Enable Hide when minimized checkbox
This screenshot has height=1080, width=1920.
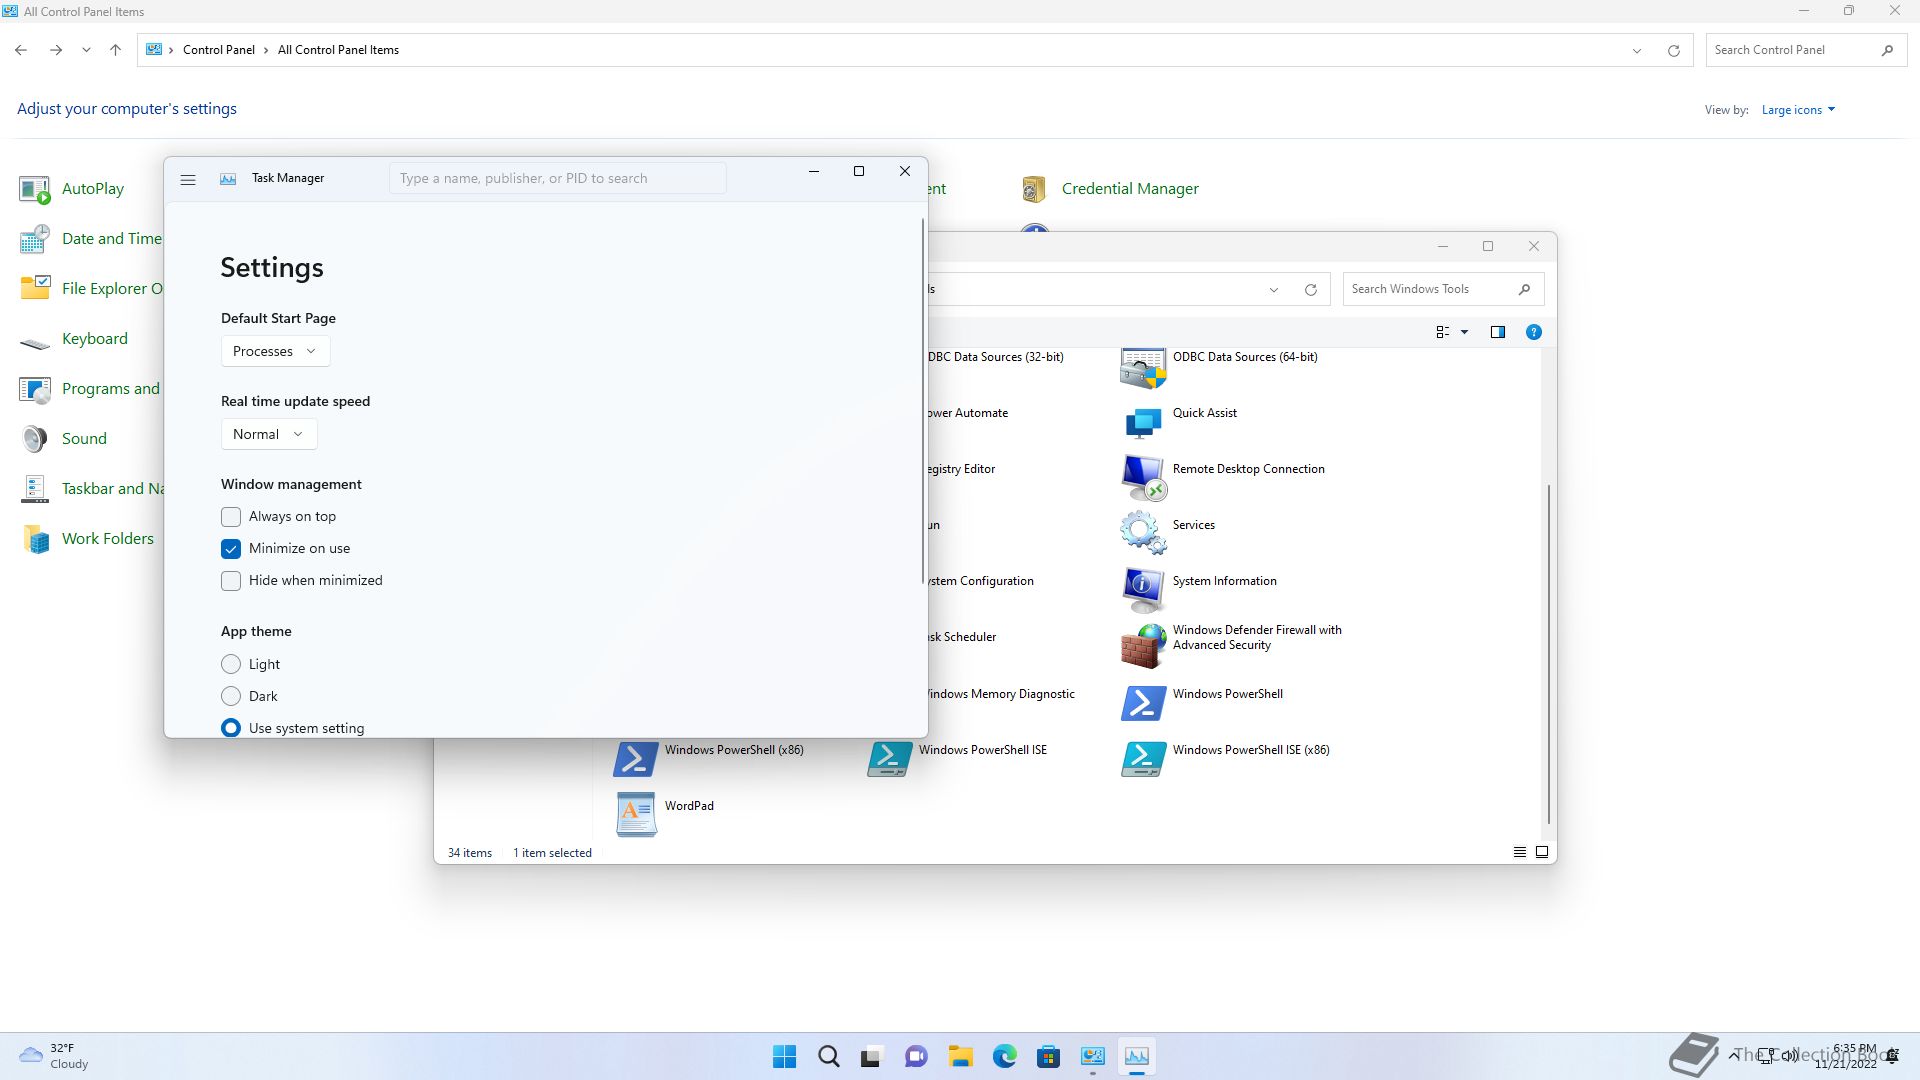(x=231, y=581)
